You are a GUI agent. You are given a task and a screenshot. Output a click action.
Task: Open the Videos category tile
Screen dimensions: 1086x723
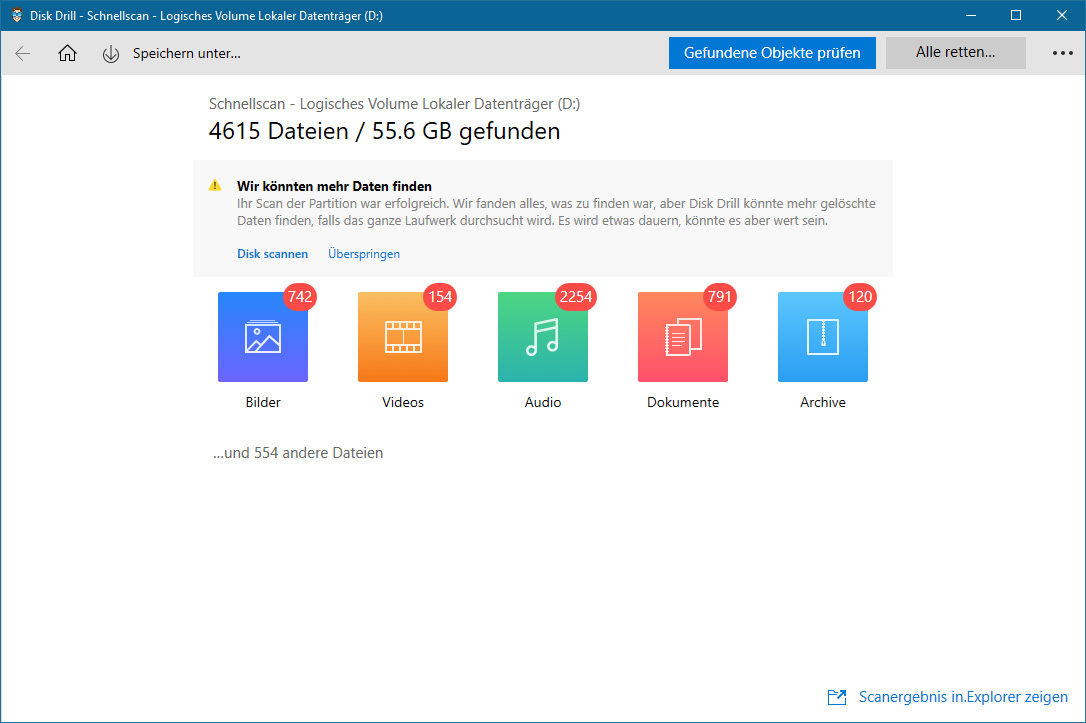(403, 337)
